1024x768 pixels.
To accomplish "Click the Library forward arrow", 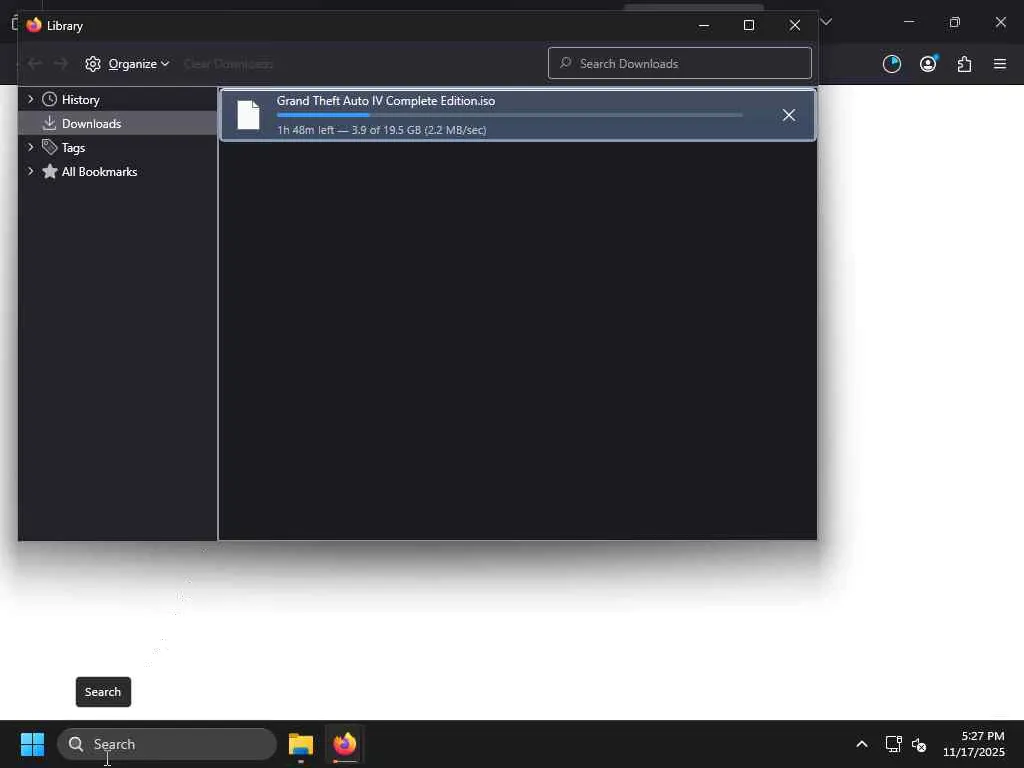I will point(61,63).
